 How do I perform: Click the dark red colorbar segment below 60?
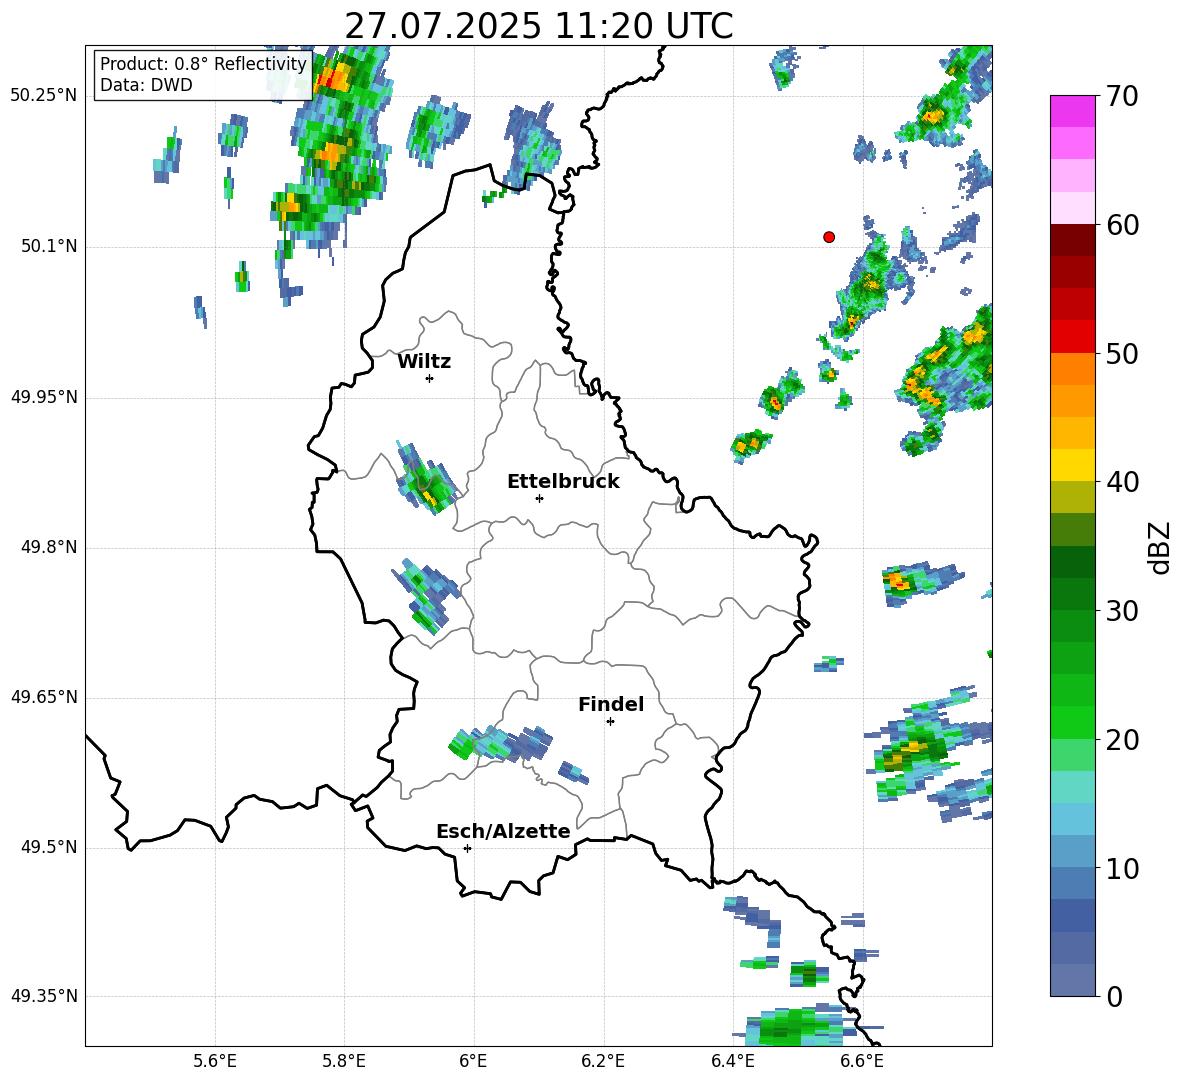tap(1073, 240)
